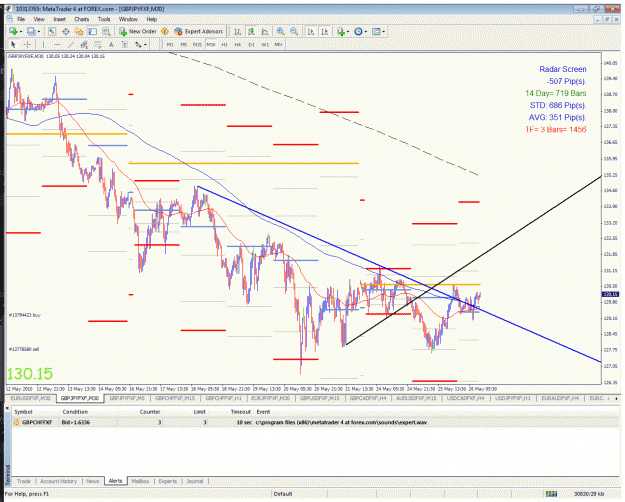Viewport: 625px width, 502px height.
Task: Toggle the Data Window crosshair-target icon
Action: click(66, 31)
